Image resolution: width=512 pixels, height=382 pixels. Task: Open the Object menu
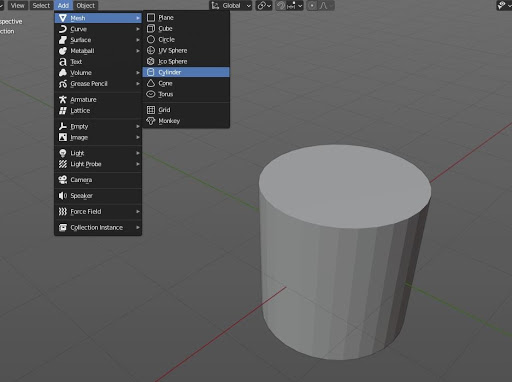pyautogui.click(x=86, y=5)
